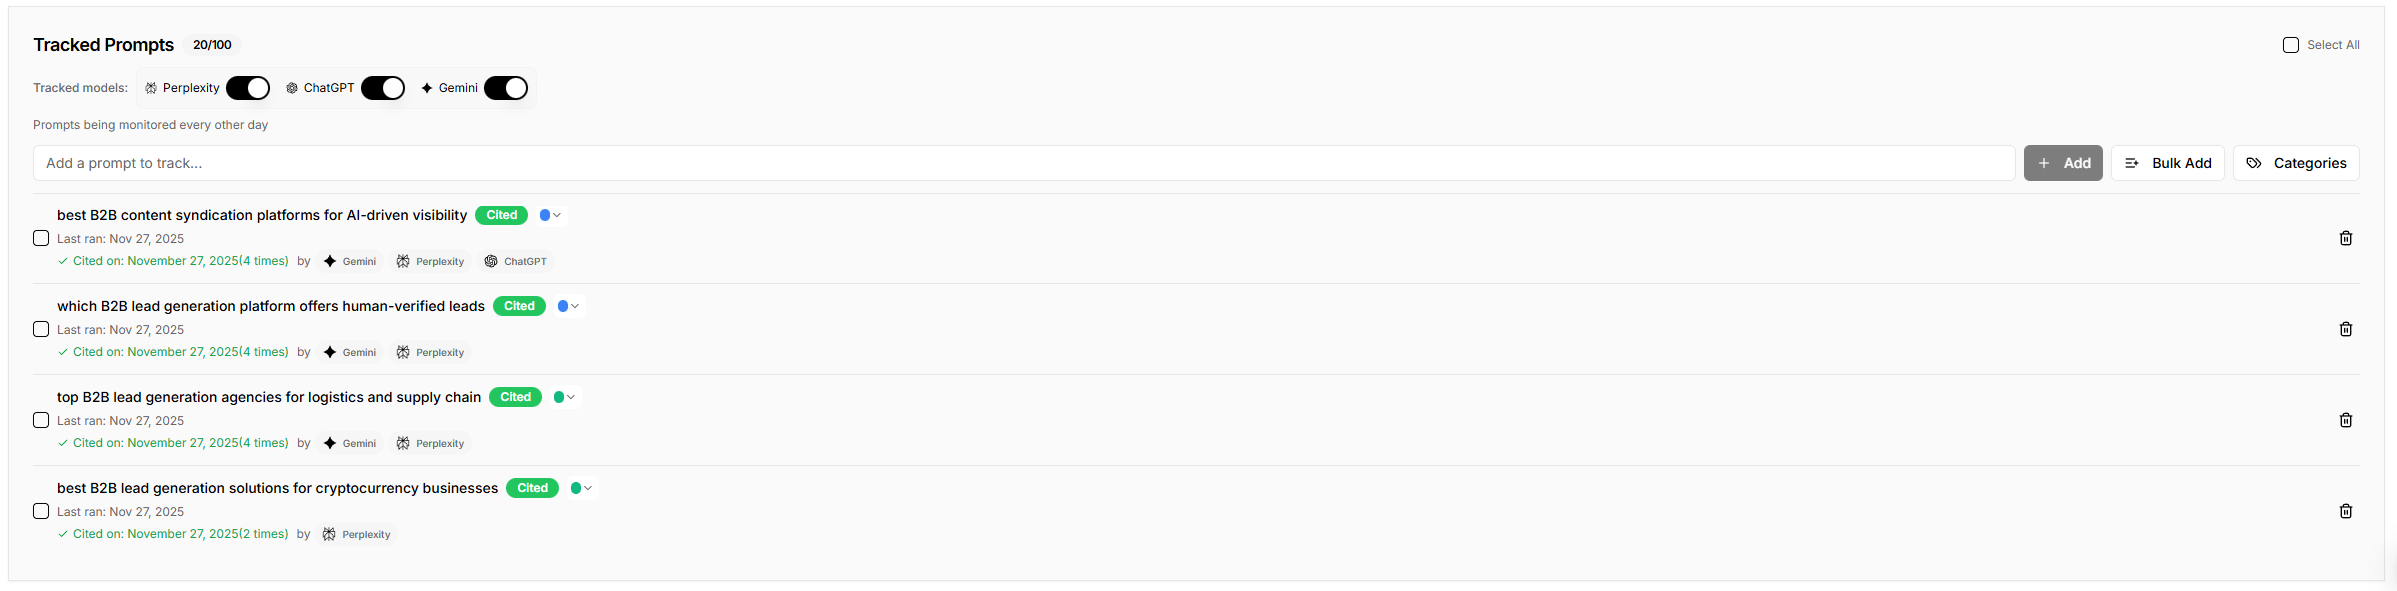Viewport: 2397px width, 591px height.
Task: Click the Bulk Add button
Action: tap(2167, 163)
